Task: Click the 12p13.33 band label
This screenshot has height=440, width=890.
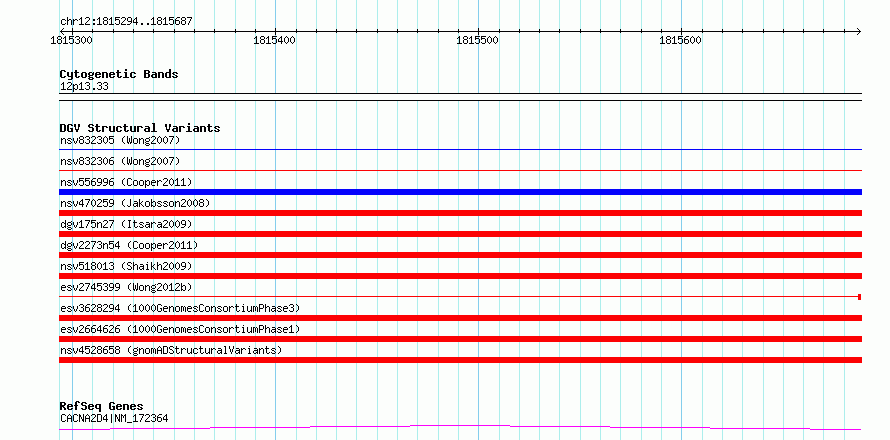Action: 84,87
